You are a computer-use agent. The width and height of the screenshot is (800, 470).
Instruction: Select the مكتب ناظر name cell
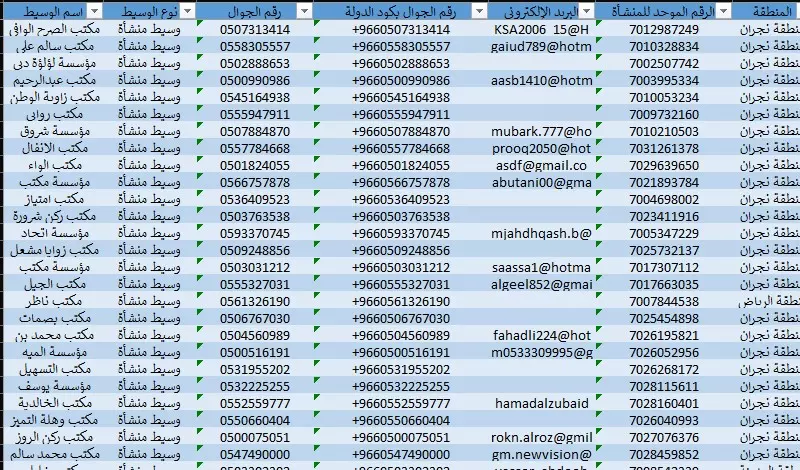click(53, 301)
